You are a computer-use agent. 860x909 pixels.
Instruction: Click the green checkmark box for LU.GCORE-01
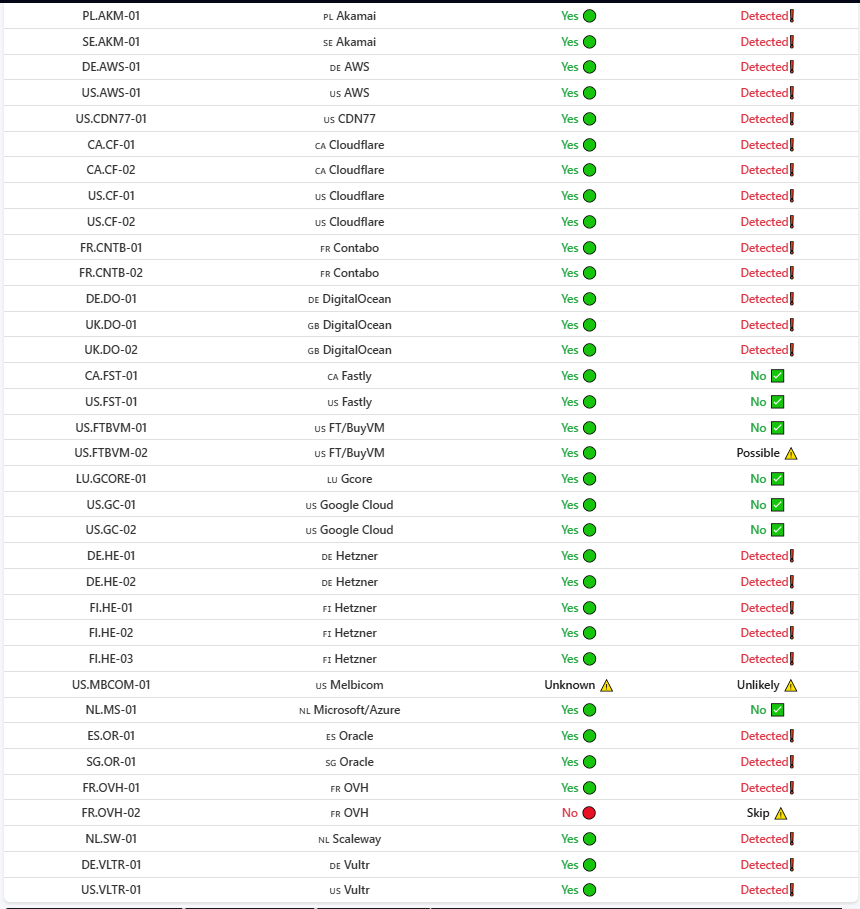pos(778,479)
